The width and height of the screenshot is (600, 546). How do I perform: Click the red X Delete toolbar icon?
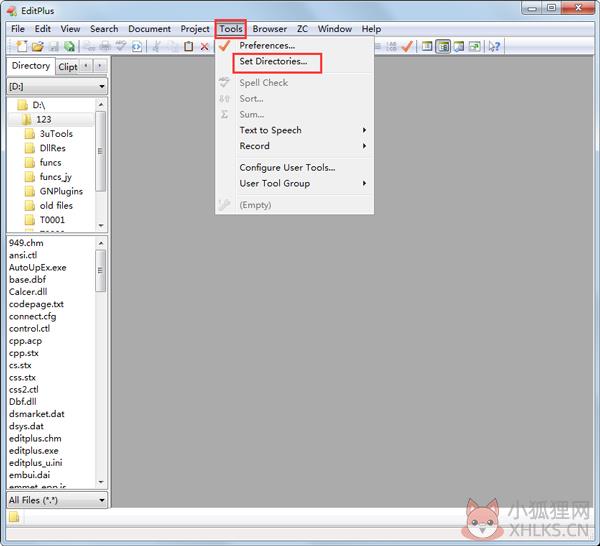click(x=204, y=47)
